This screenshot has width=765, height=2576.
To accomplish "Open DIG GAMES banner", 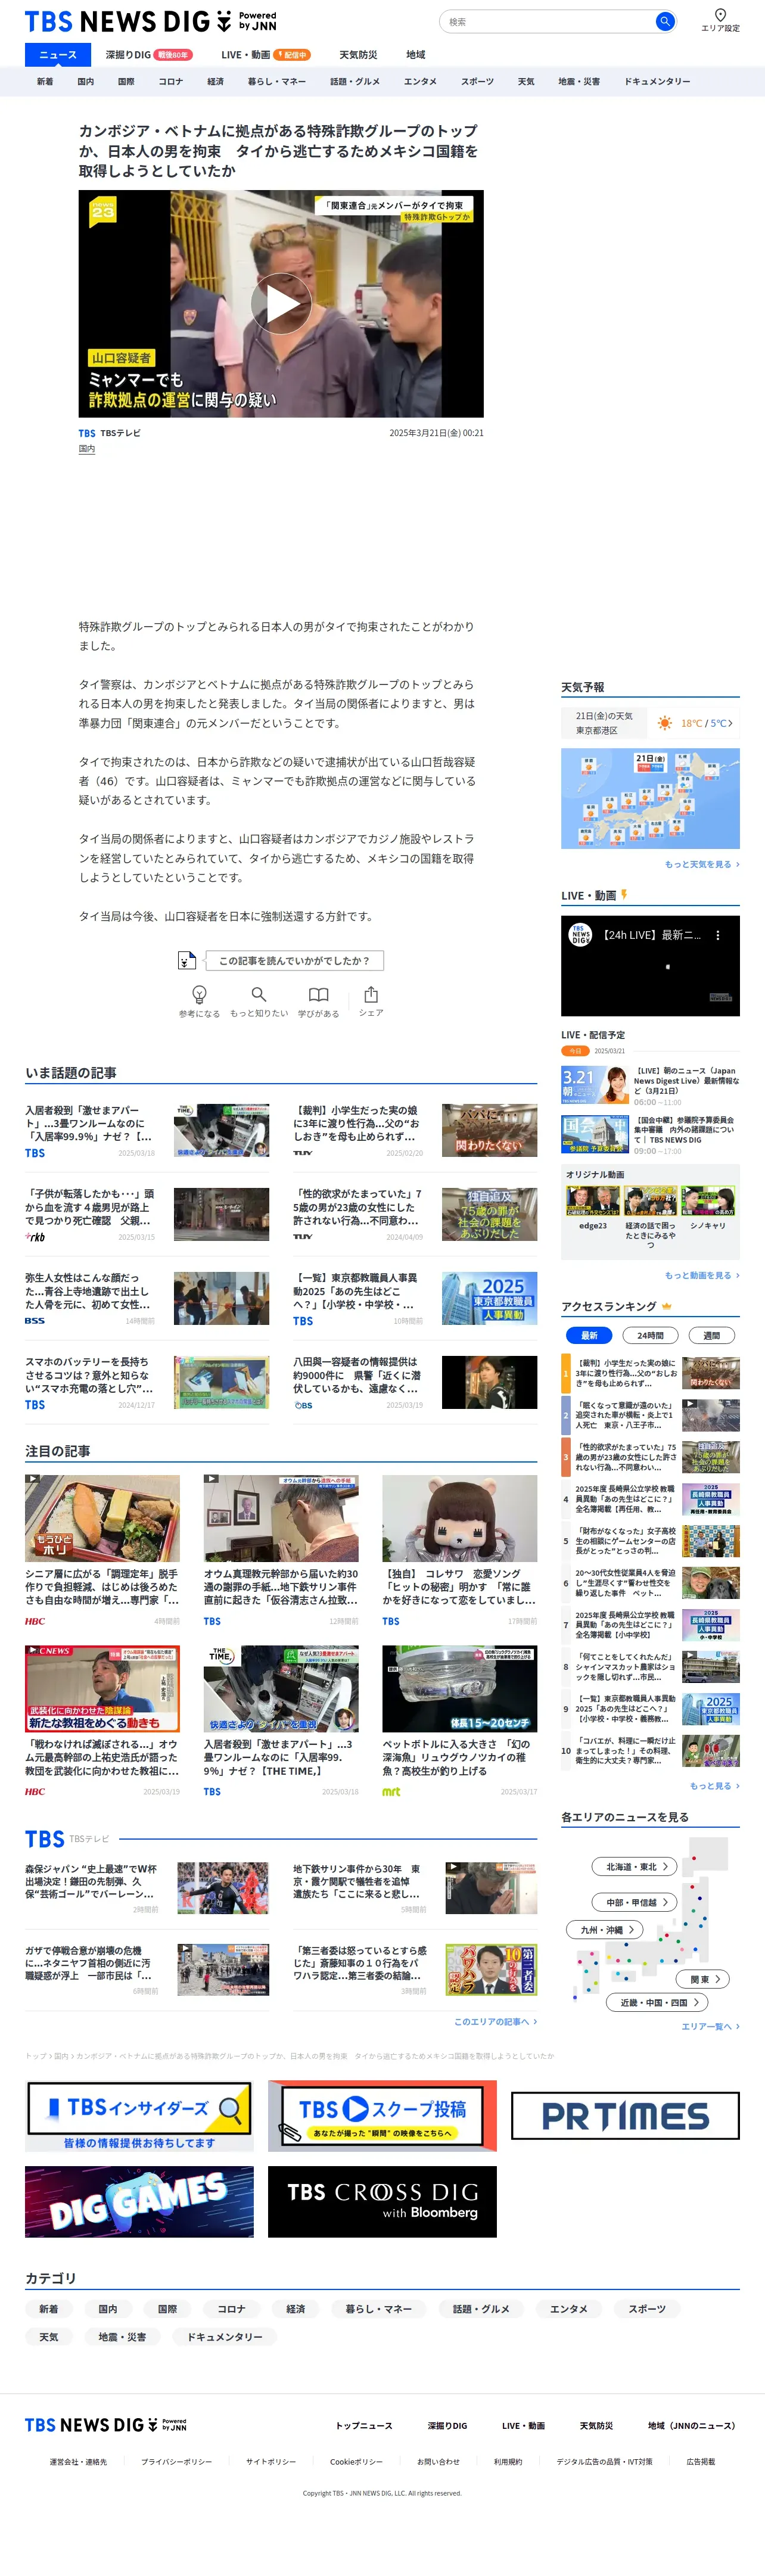I will [x=139, y=2202].
